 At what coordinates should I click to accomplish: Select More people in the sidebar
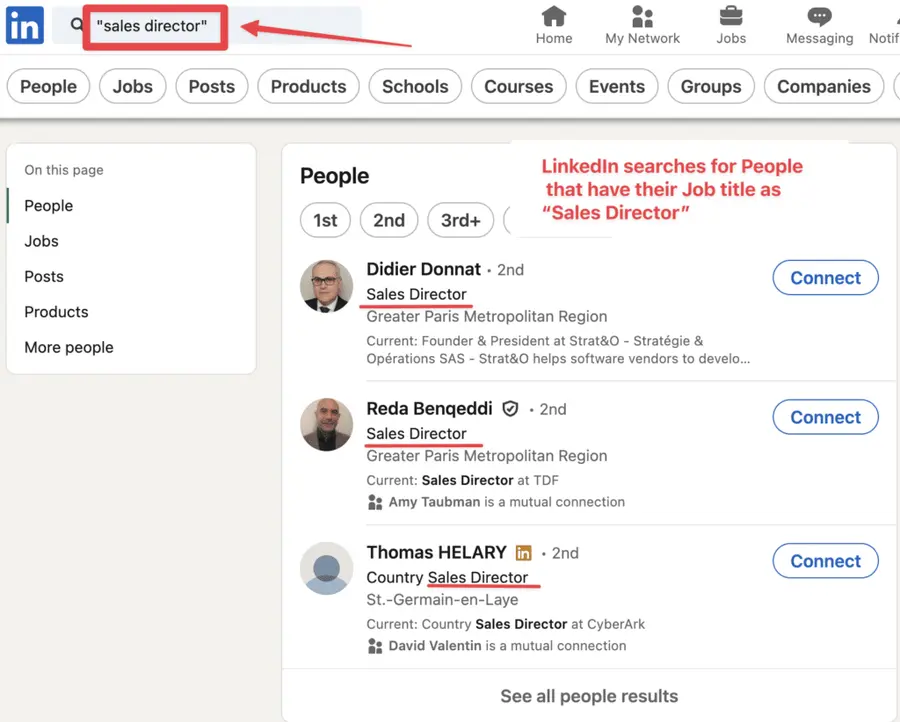(68, 347)
